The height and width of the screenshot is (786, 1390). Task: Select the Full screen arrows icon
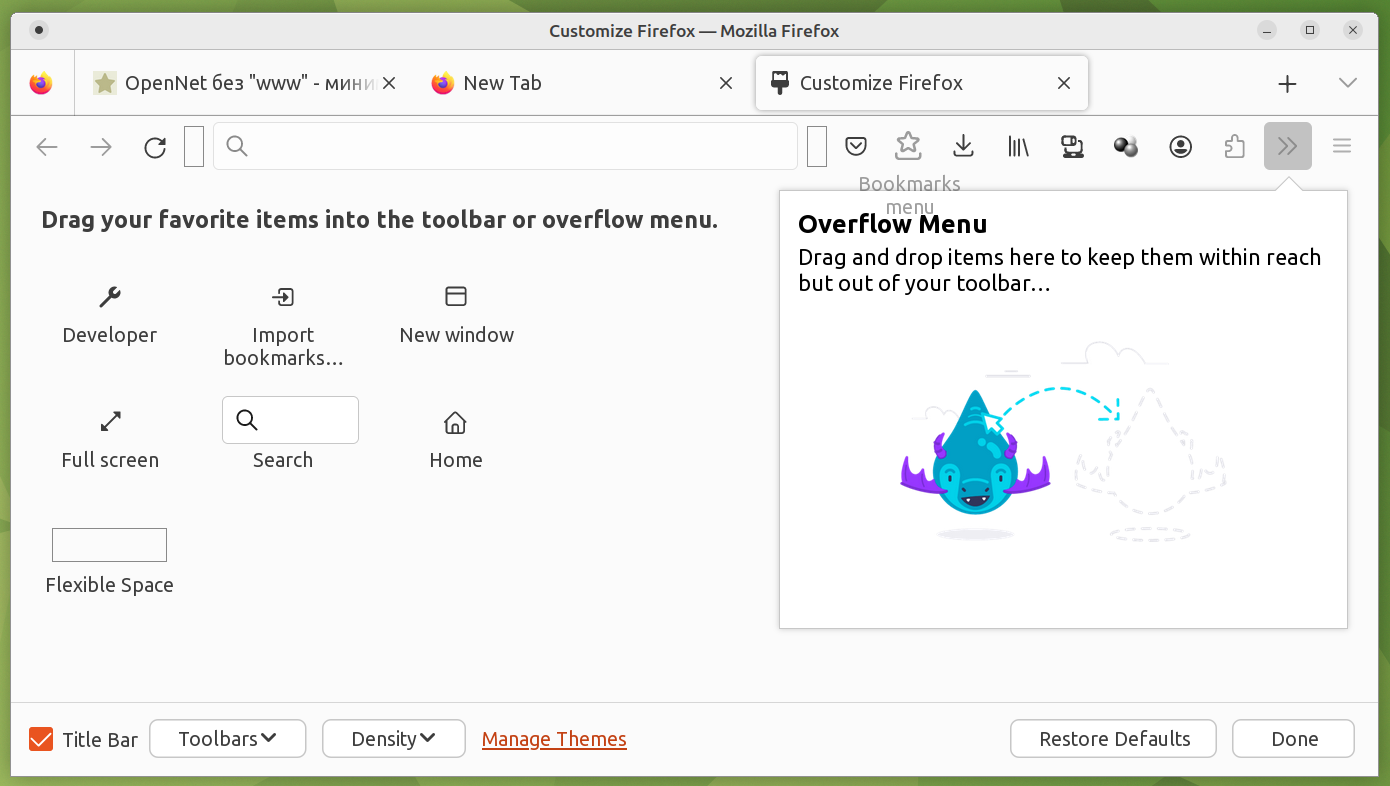point(110,421)
